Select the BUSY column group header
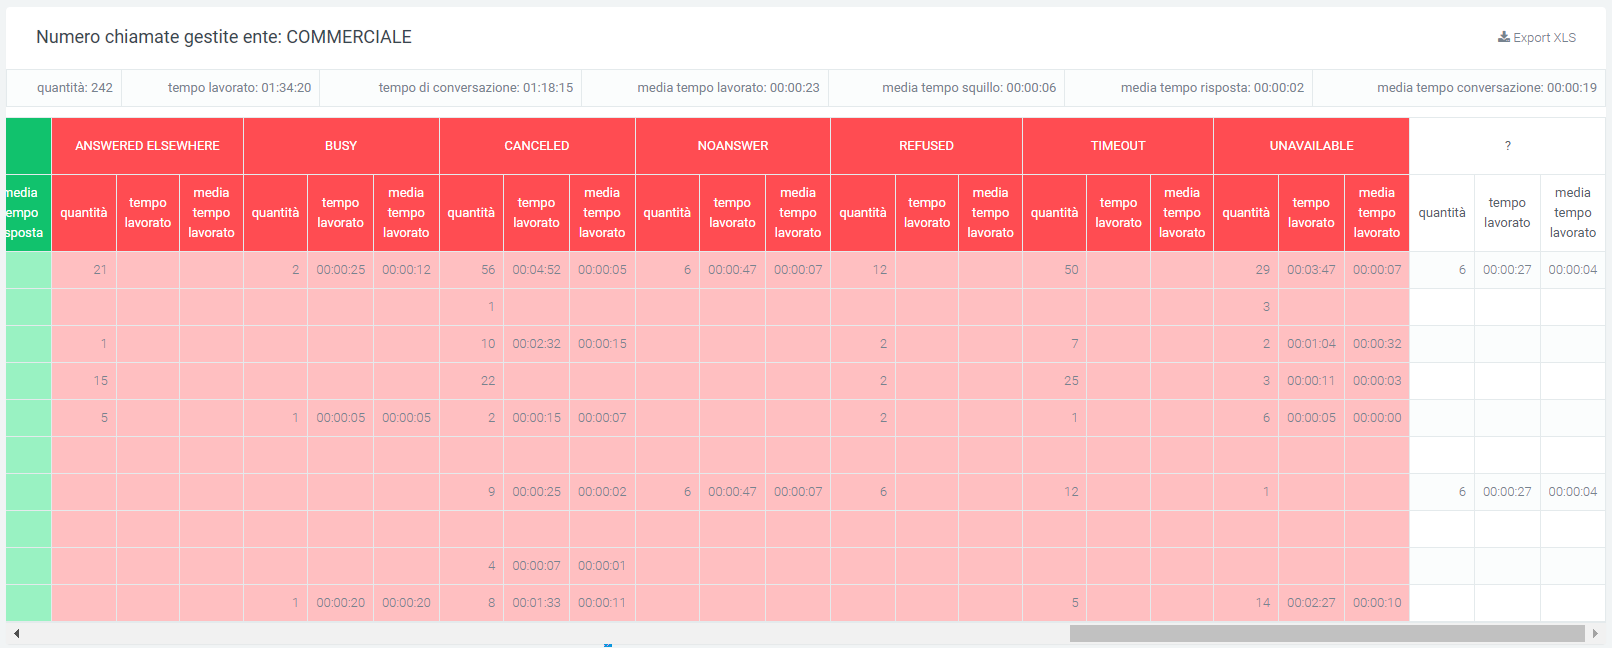This screenshot has height=648, width=1612. 341,146
